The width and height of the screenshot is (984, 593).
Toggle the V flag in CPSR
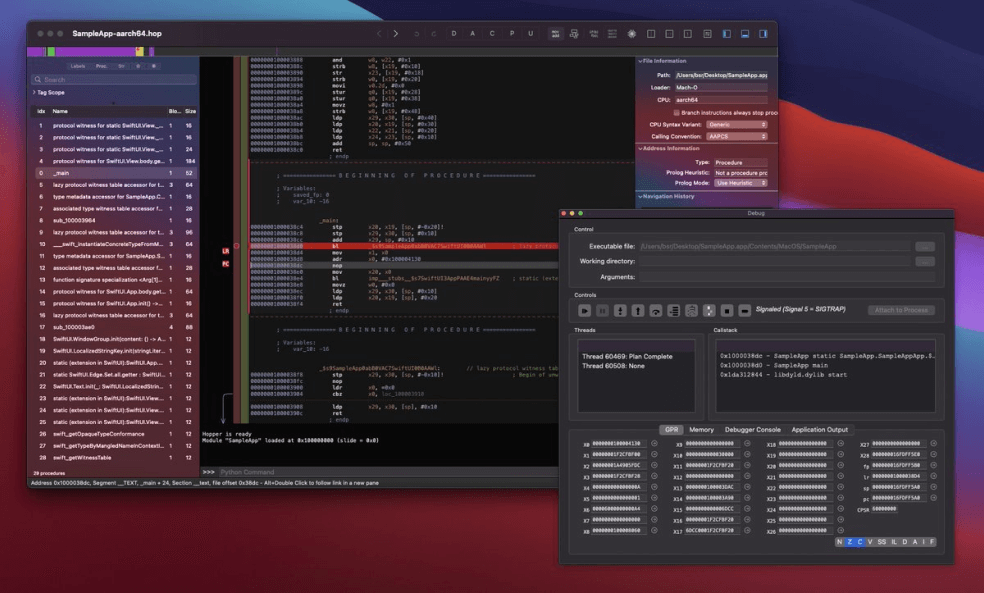(870, 542)
